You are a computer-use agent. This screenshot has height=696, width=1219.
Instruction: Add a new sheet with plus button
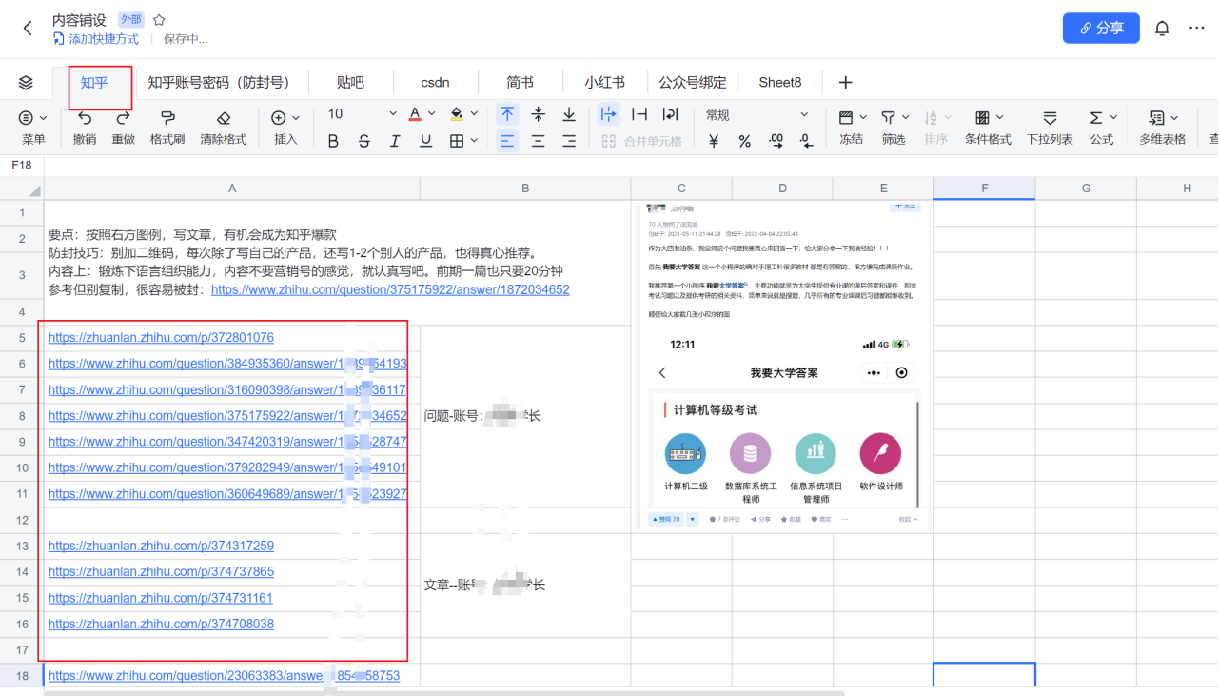click(845, 82)
